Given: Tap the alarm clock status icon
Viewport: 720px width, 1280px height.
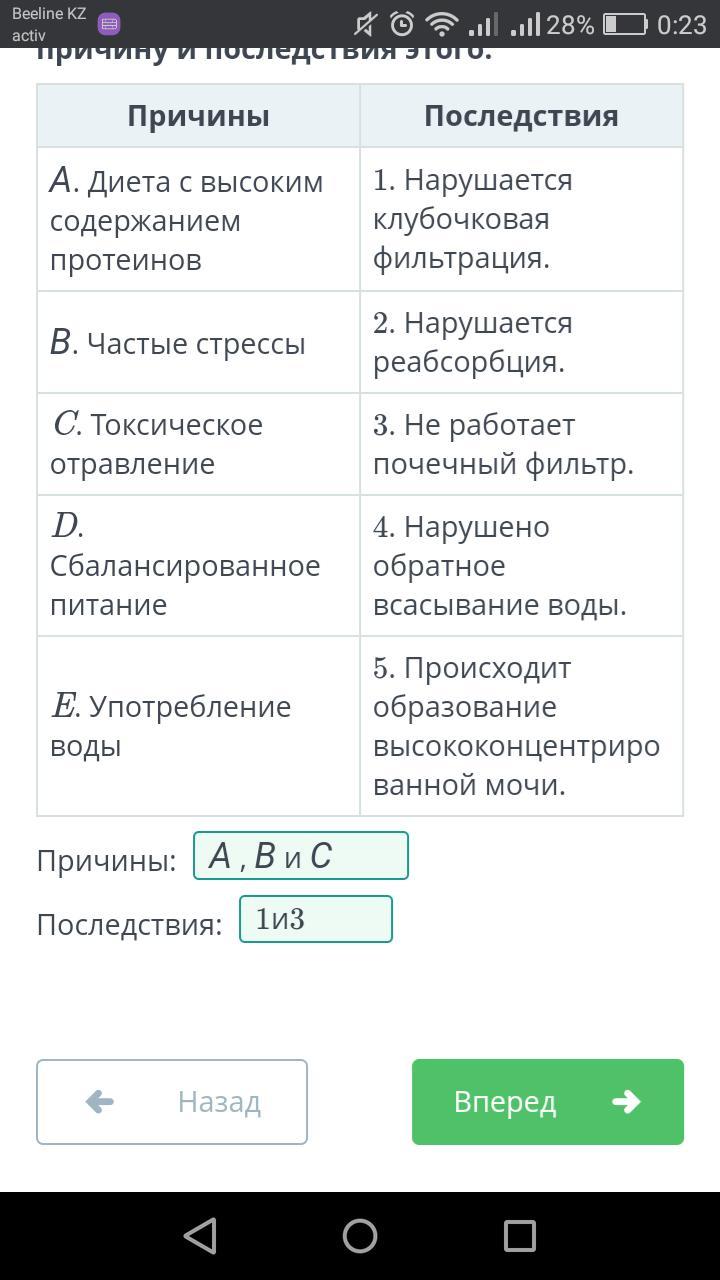Looking at the screenshot, I should pos(402,24).
